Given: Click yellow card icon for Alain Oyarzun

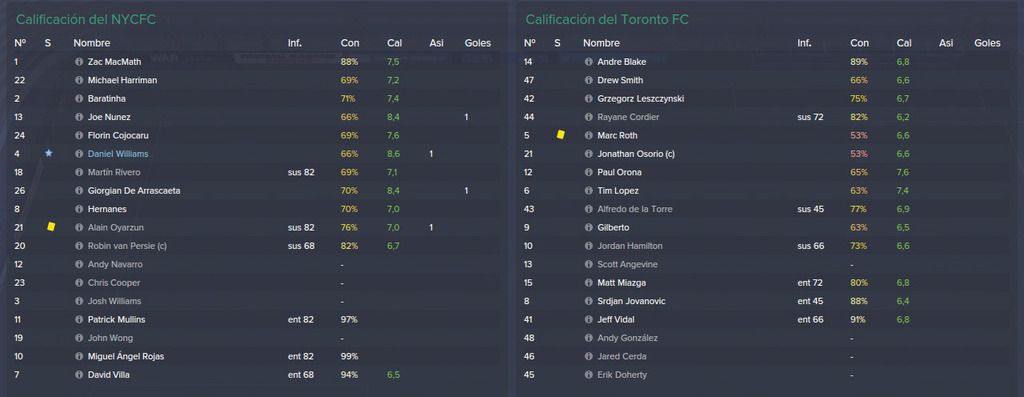Looking at the screenshot, I should [x=51, y=227].
